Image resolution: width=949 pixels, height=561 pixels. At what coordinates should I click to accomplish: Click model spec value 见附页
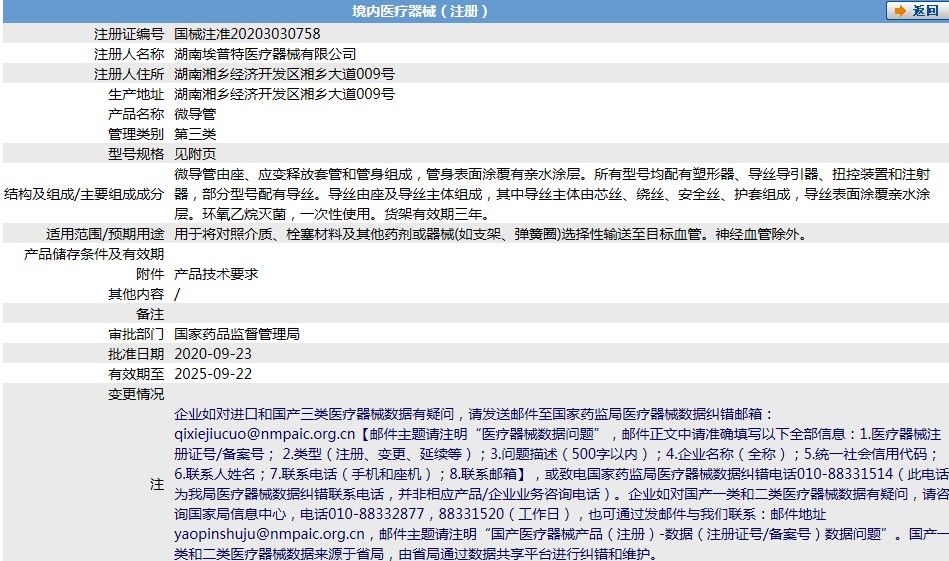[x=195, y=154]
